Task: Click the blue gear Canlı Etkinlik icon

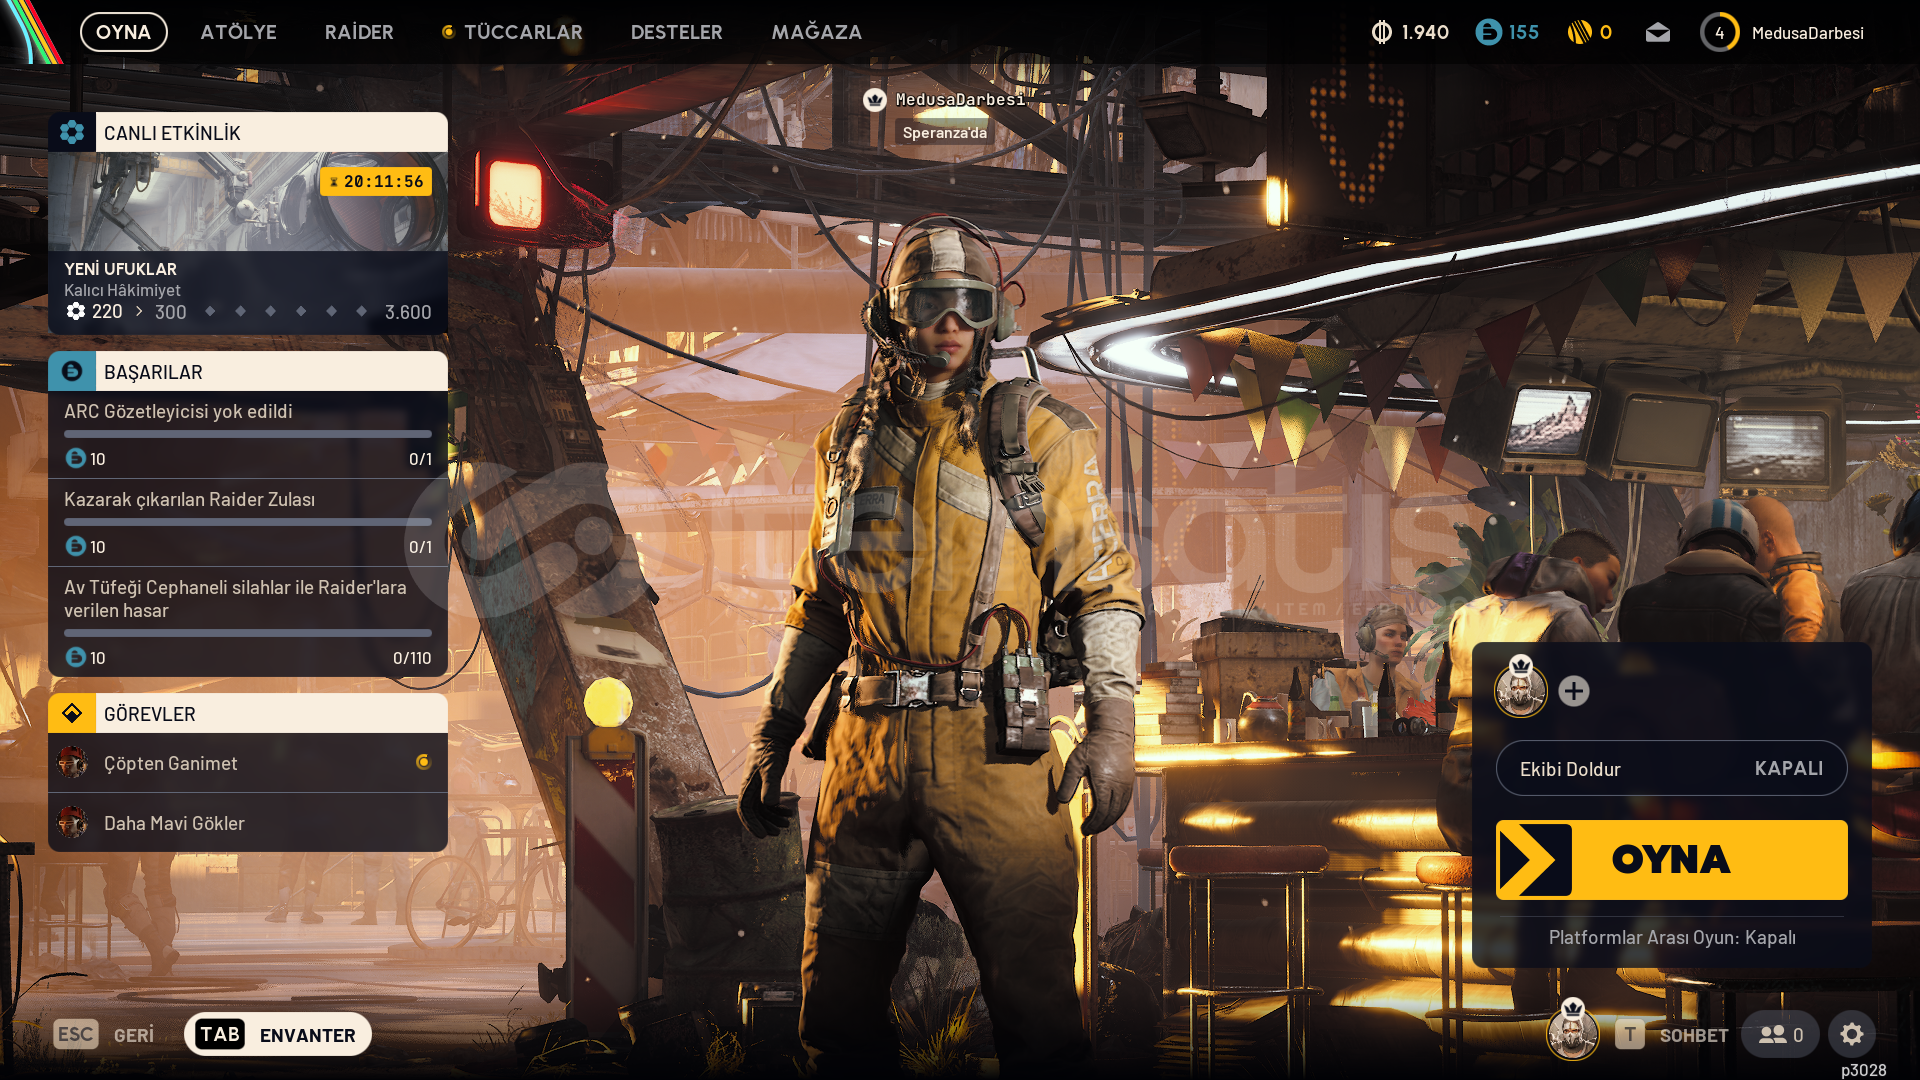Action: [x=72, y=132]
